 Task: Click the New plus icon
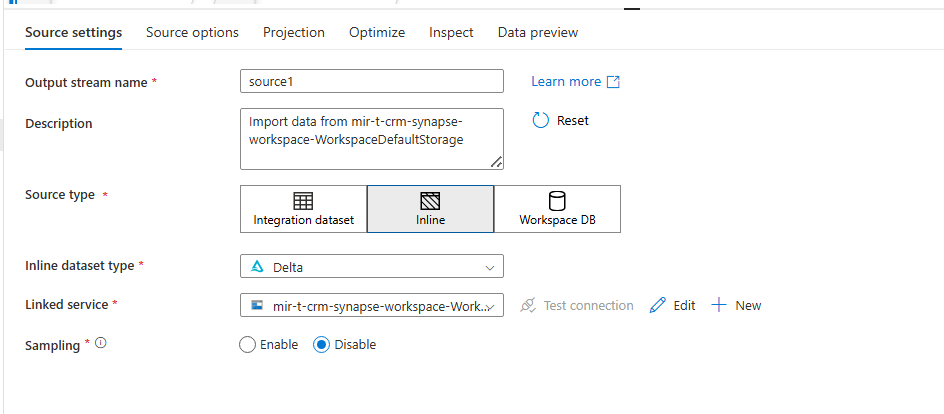pos(718,305)
